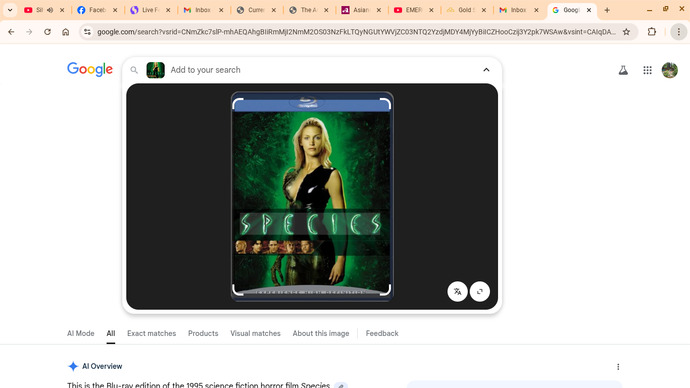The width and height of the screenshot is (690, 388).
Task: Open the About this image tab
Action: pyautogui.click(x=321, y=333)
